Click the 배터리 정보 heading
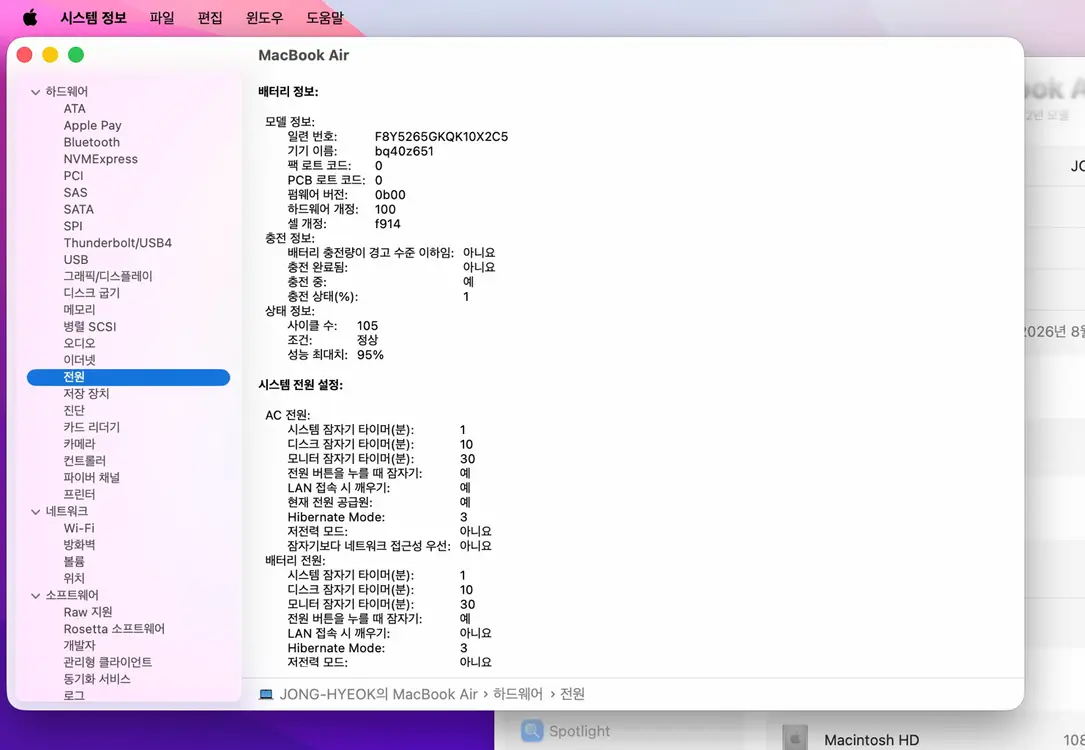This screenshot has width=1085, height=750. click(289, 91)
